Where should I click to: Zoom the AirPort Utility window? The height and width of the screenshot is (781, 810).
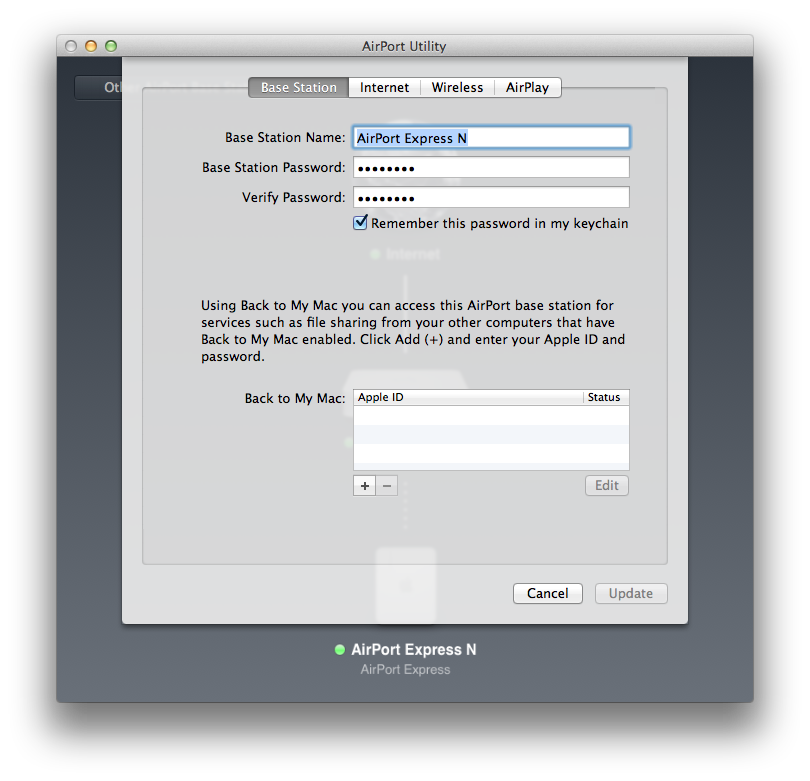[111, 46]
